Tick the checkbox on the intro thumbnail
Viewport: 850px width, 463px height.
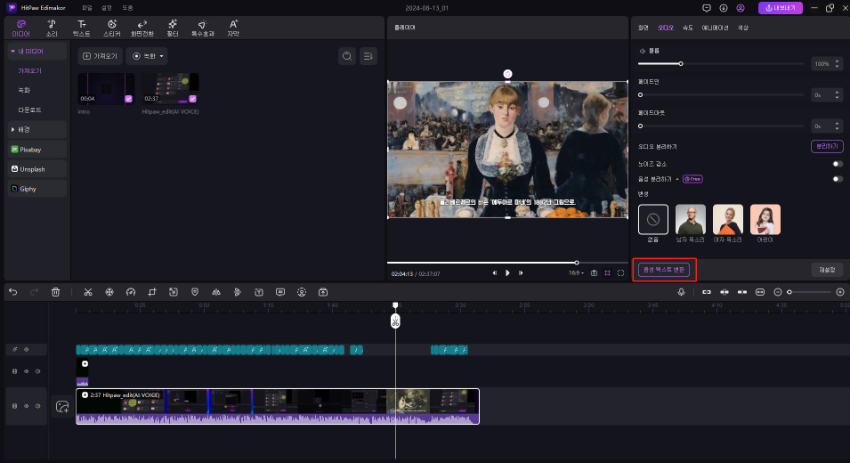pyautogui.click(x=128, y=99)
